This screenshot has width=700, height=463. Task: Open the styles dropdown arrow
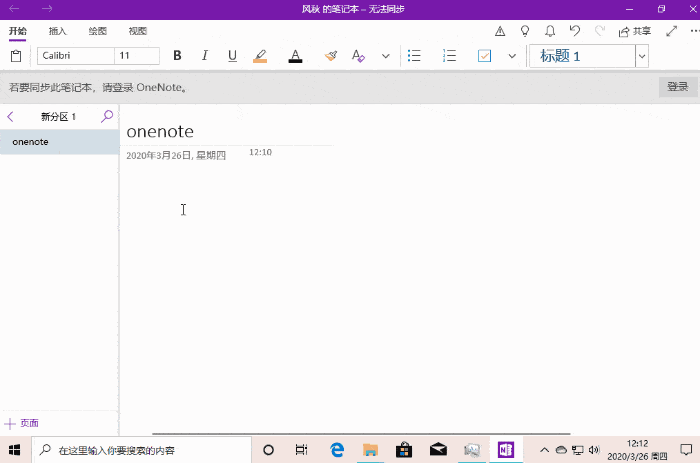642,56
